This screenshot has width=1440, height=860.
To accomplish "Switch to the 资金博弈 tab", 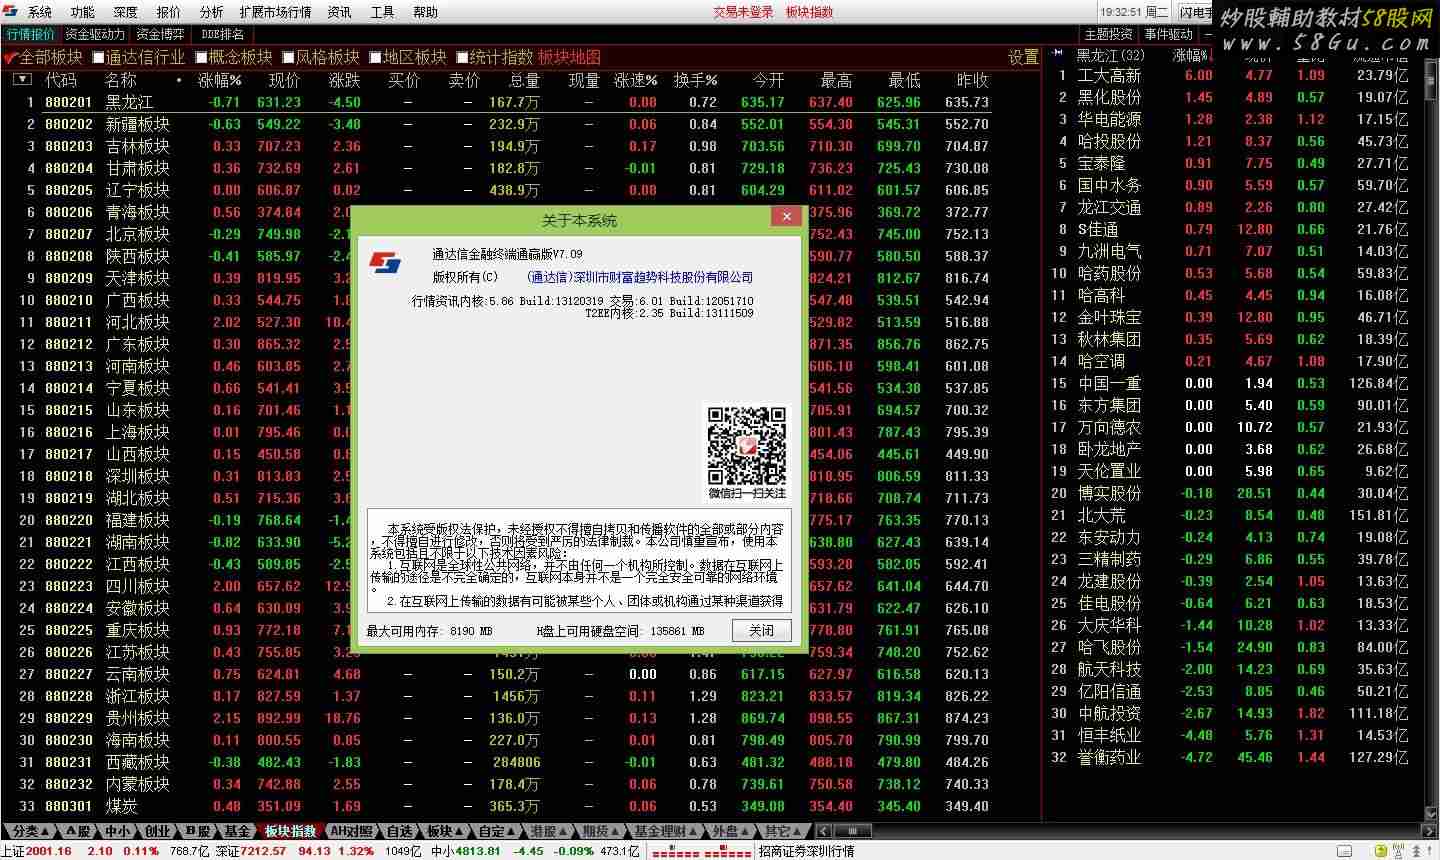I will click(x=160, y=35).
